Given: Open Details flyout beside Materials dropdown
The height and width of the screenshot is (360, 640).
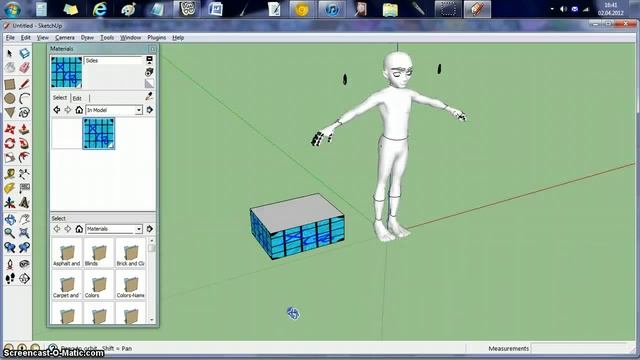Looking at the screenshot, I should click(x=150, y=229).
